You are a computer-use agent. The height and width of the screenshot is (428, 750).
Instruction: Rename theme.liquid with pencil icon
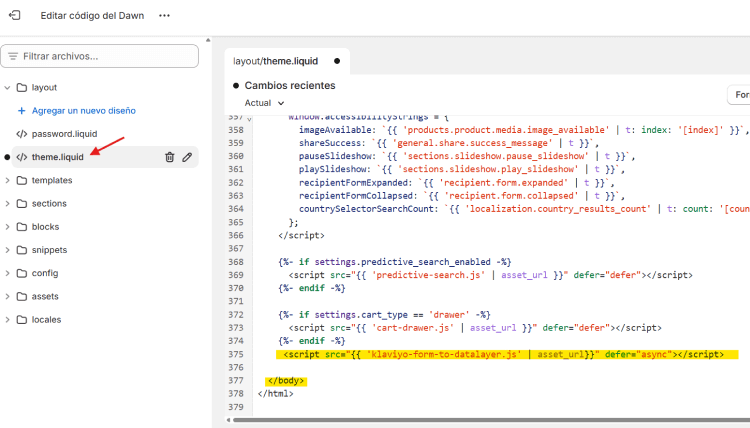[187, 157]
